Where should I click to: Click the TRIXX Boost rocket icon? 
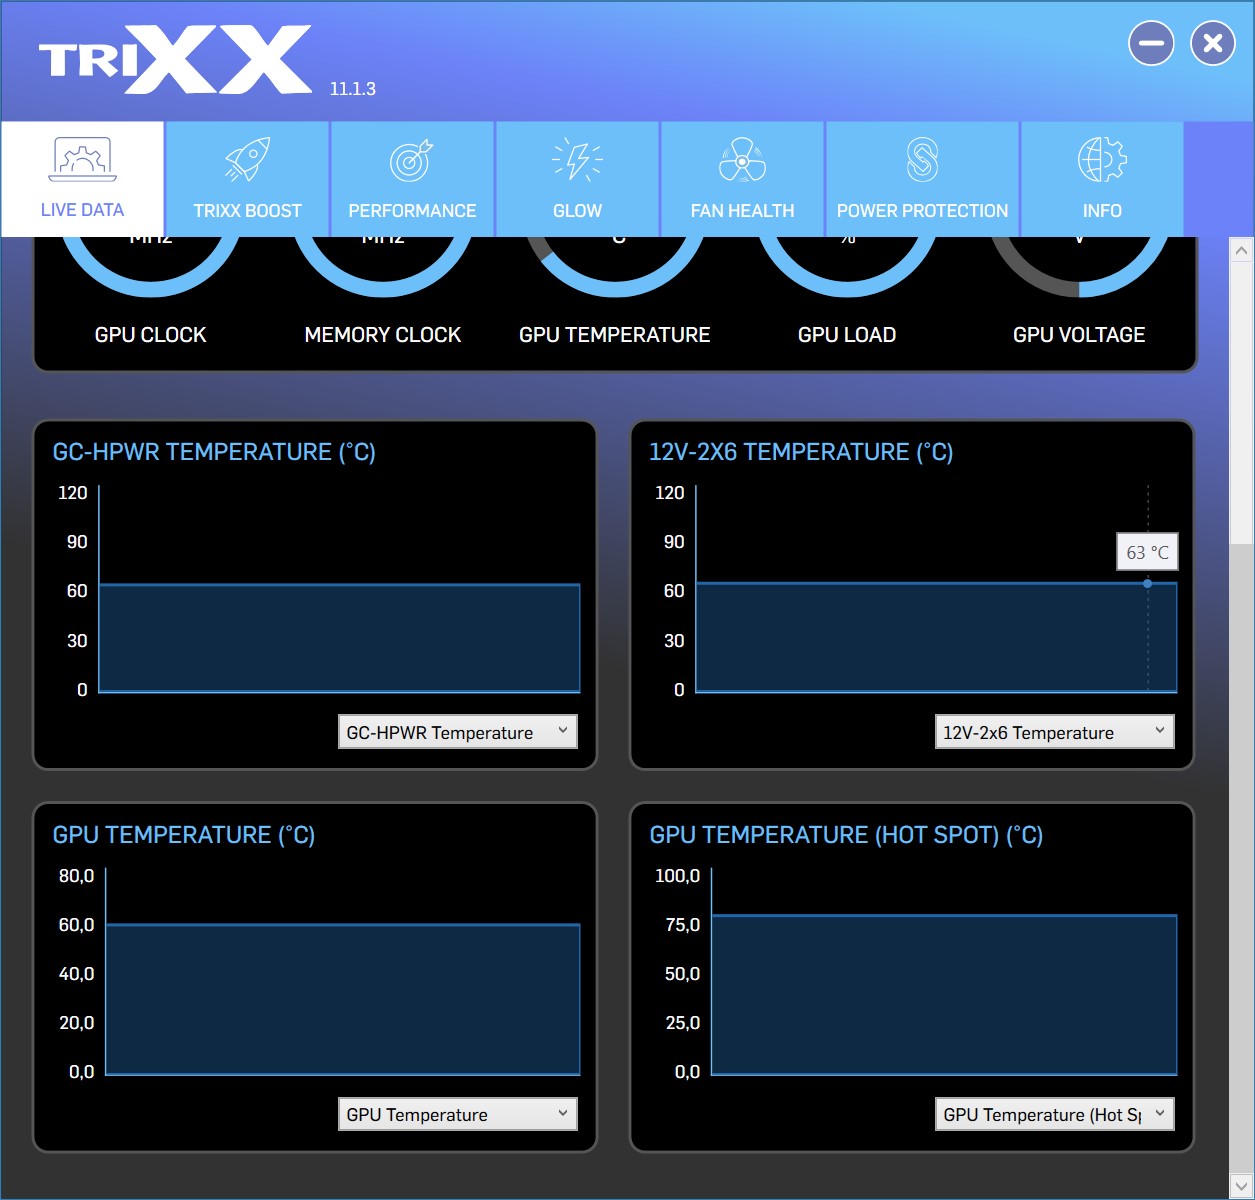[247, 159]
